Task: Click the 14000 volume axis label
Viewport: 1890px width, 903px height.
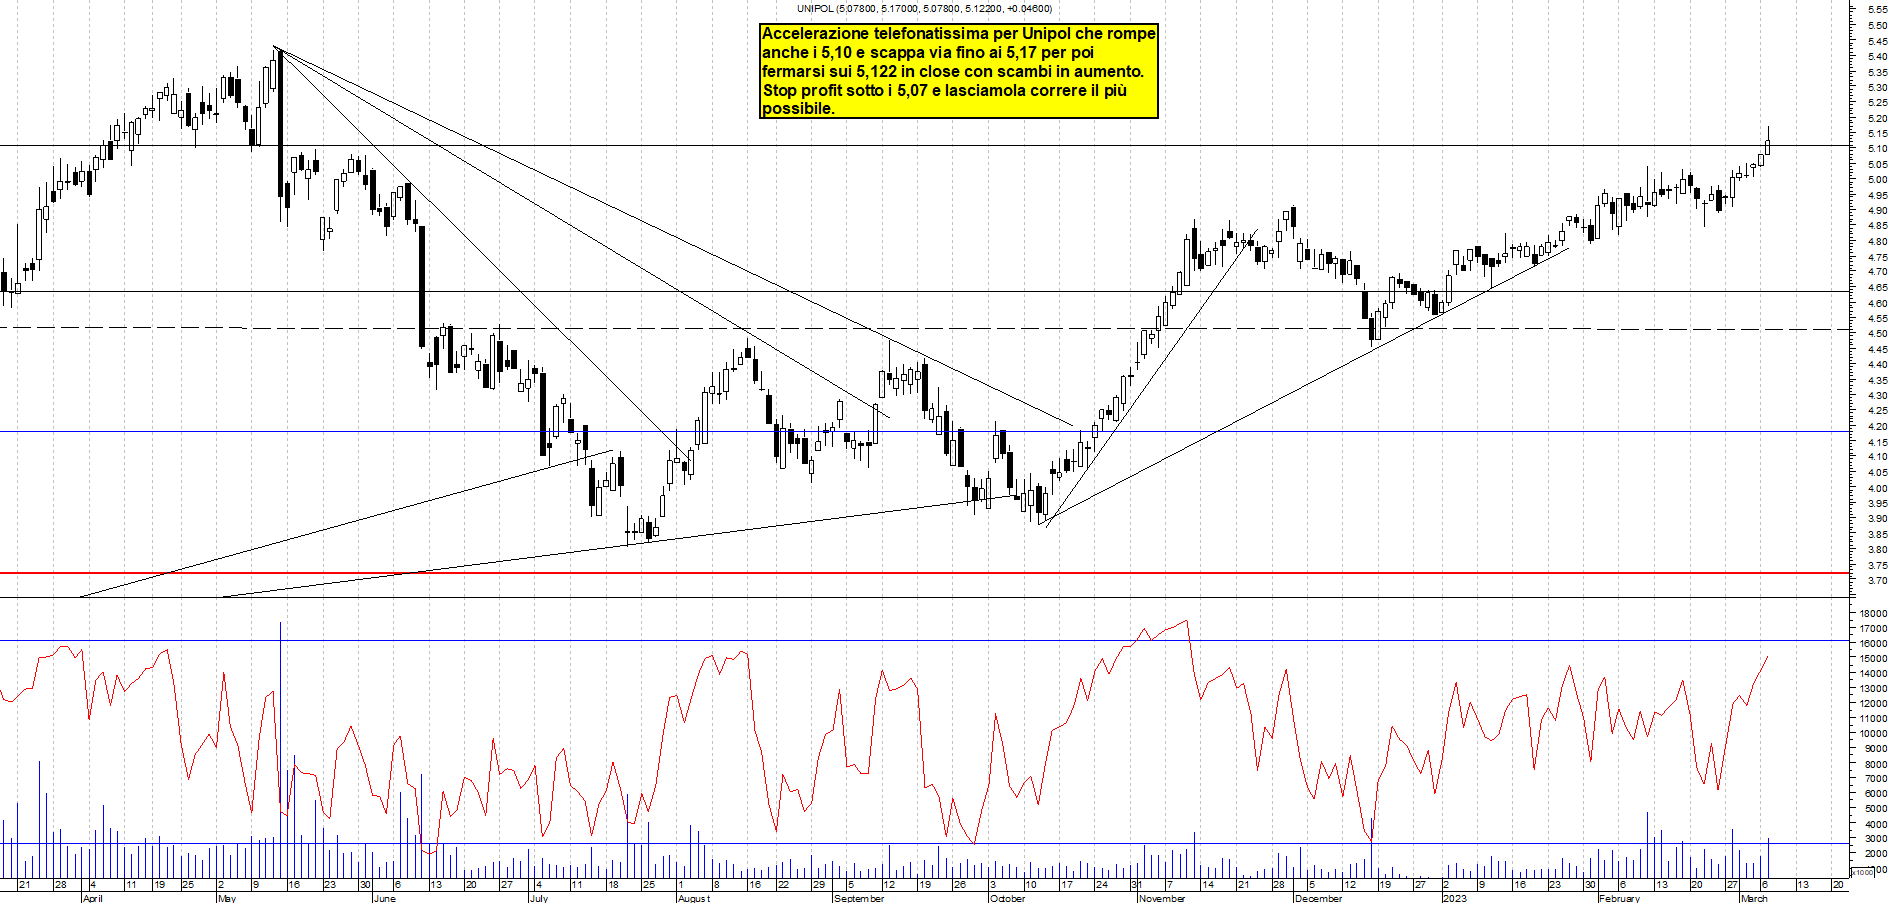Action: point(1873,674)
